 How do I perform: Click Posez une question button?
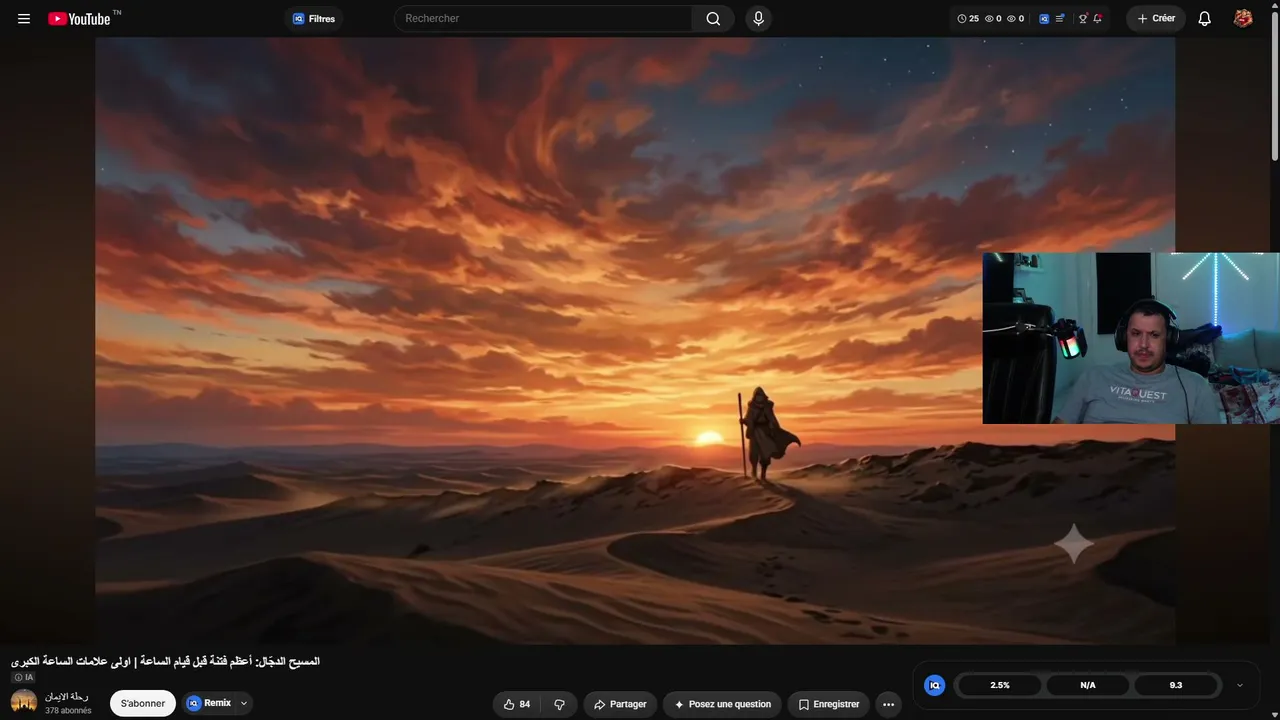click(x=723, y=704)
